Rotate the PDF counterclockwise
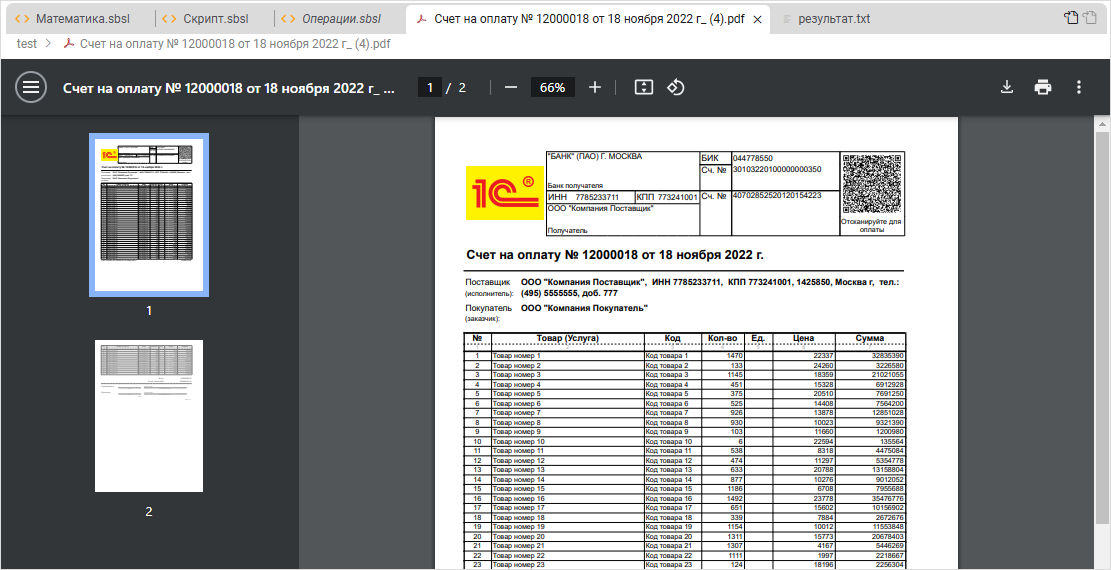The width and height of the screenshot is (1111, 570). [x=675, y=87]
